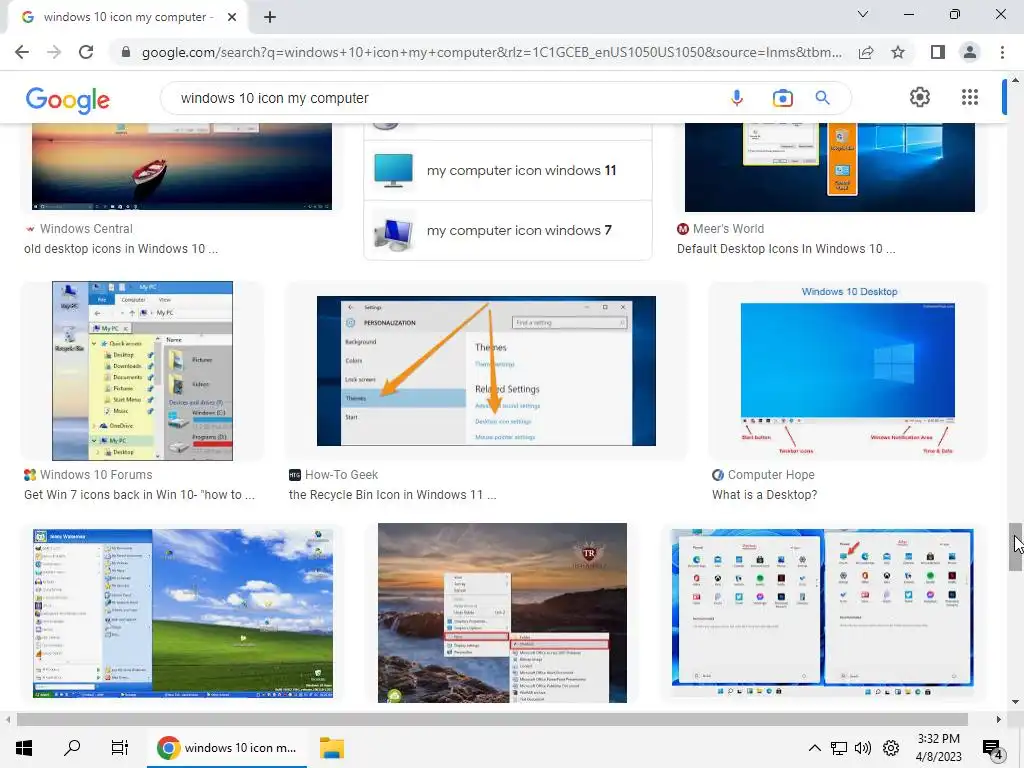Open the notification center with 4 alerts
This screenshot has width=1024, height=768.
click(x=992, y=748)
